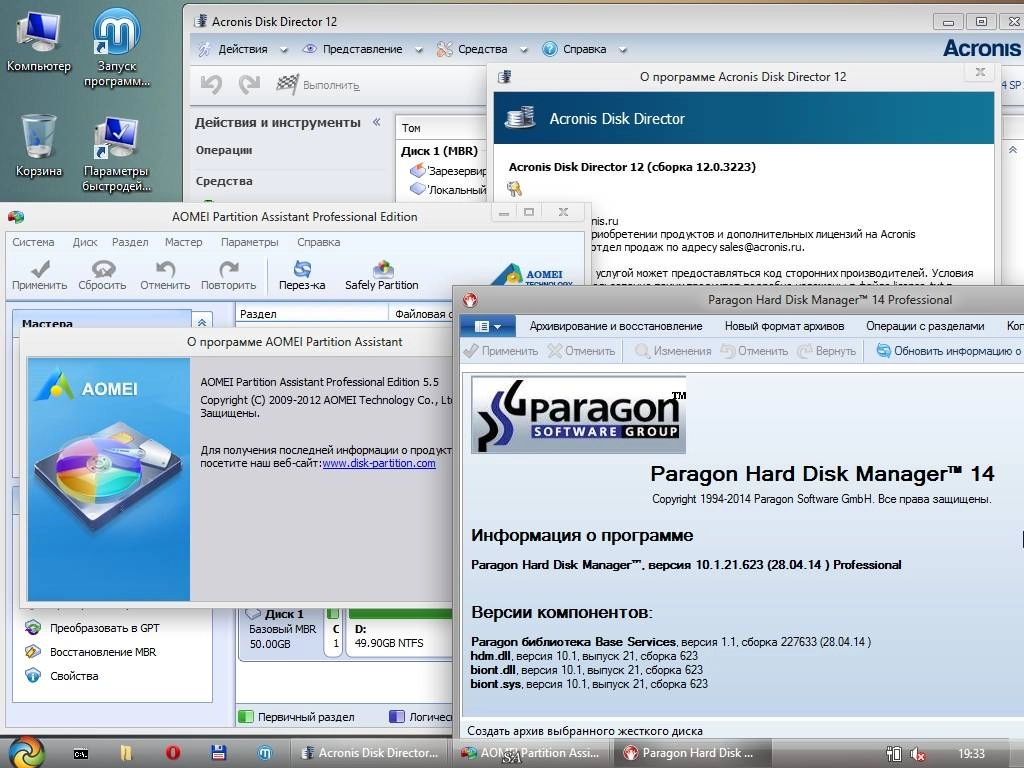The height and width of the screenshot is (768, 1024).
Task: Follow the www.disk-partition.com link
Action: coord(379,463)
